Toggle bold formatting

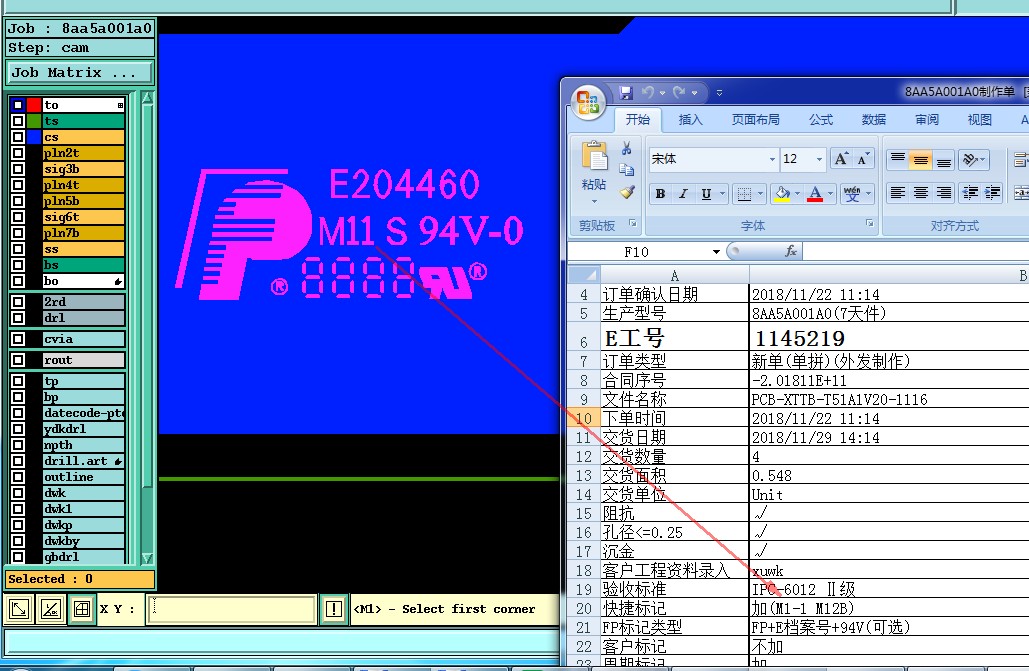coord(660,194)
